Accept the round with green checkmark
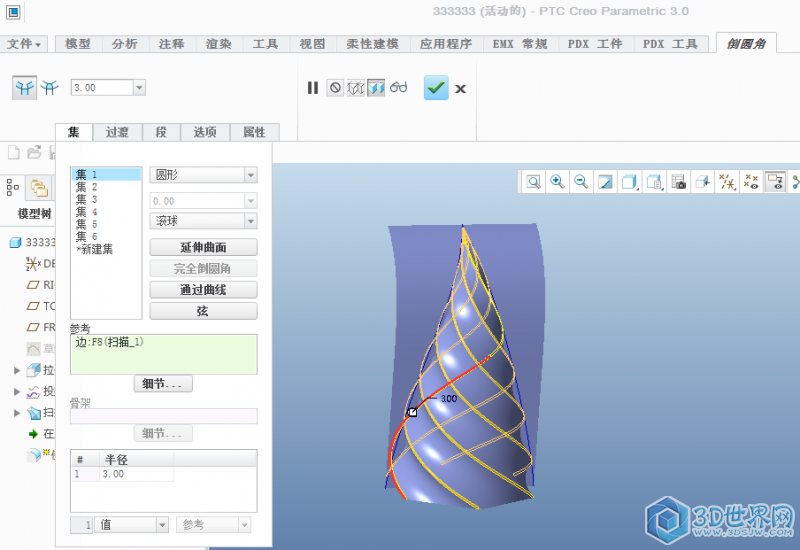 [436, 88]
